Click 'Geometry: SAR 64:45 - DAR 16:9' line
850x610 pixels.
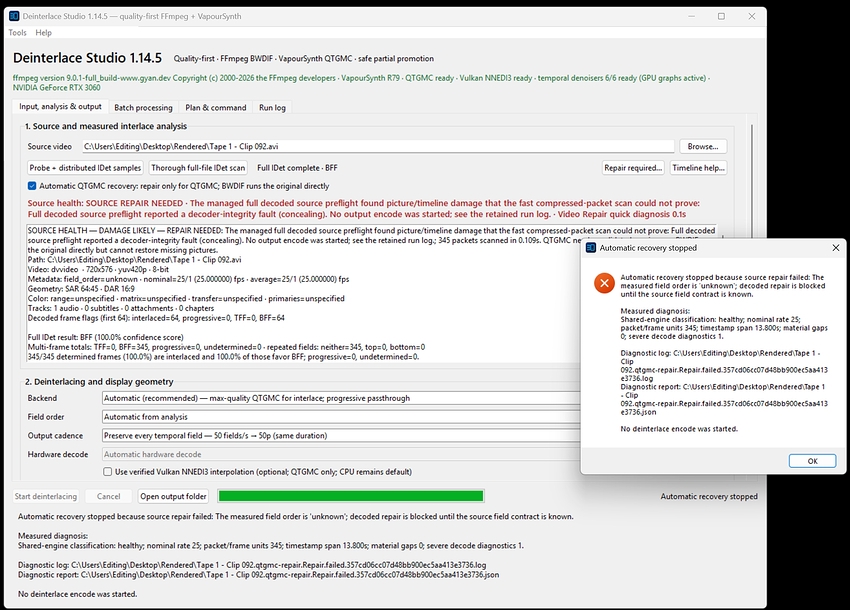point(81,289)
